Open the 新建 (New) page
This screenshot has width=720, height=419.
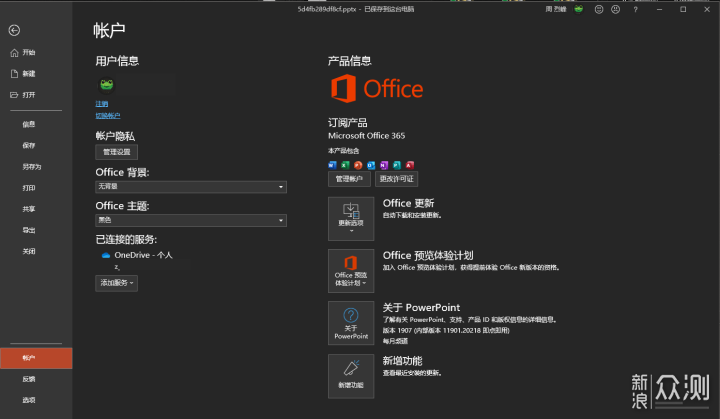point(23,74)
